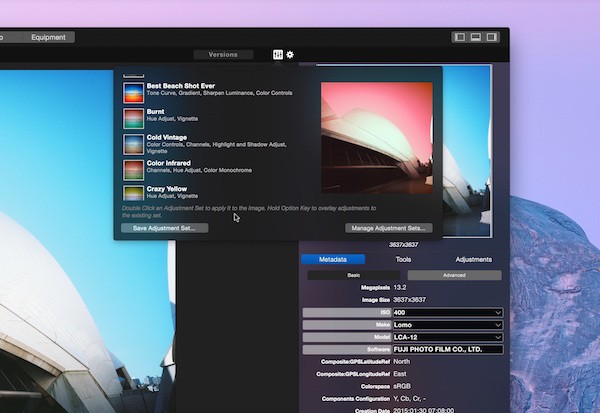This screenshot has width=600, height=413.
Task: Select the Basic metadata view
Action: (354, 275)
